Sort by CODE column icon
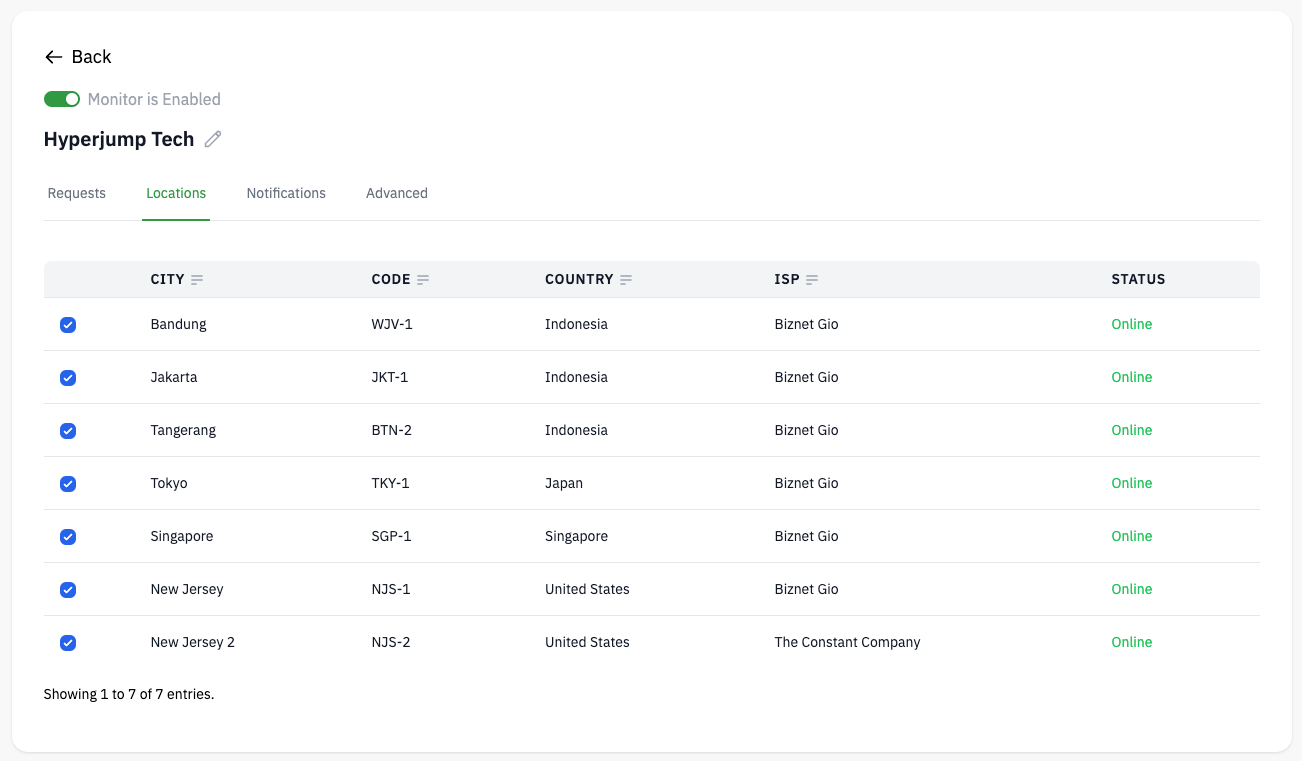This screenshot has width=1302, height=761. [423, 280]
